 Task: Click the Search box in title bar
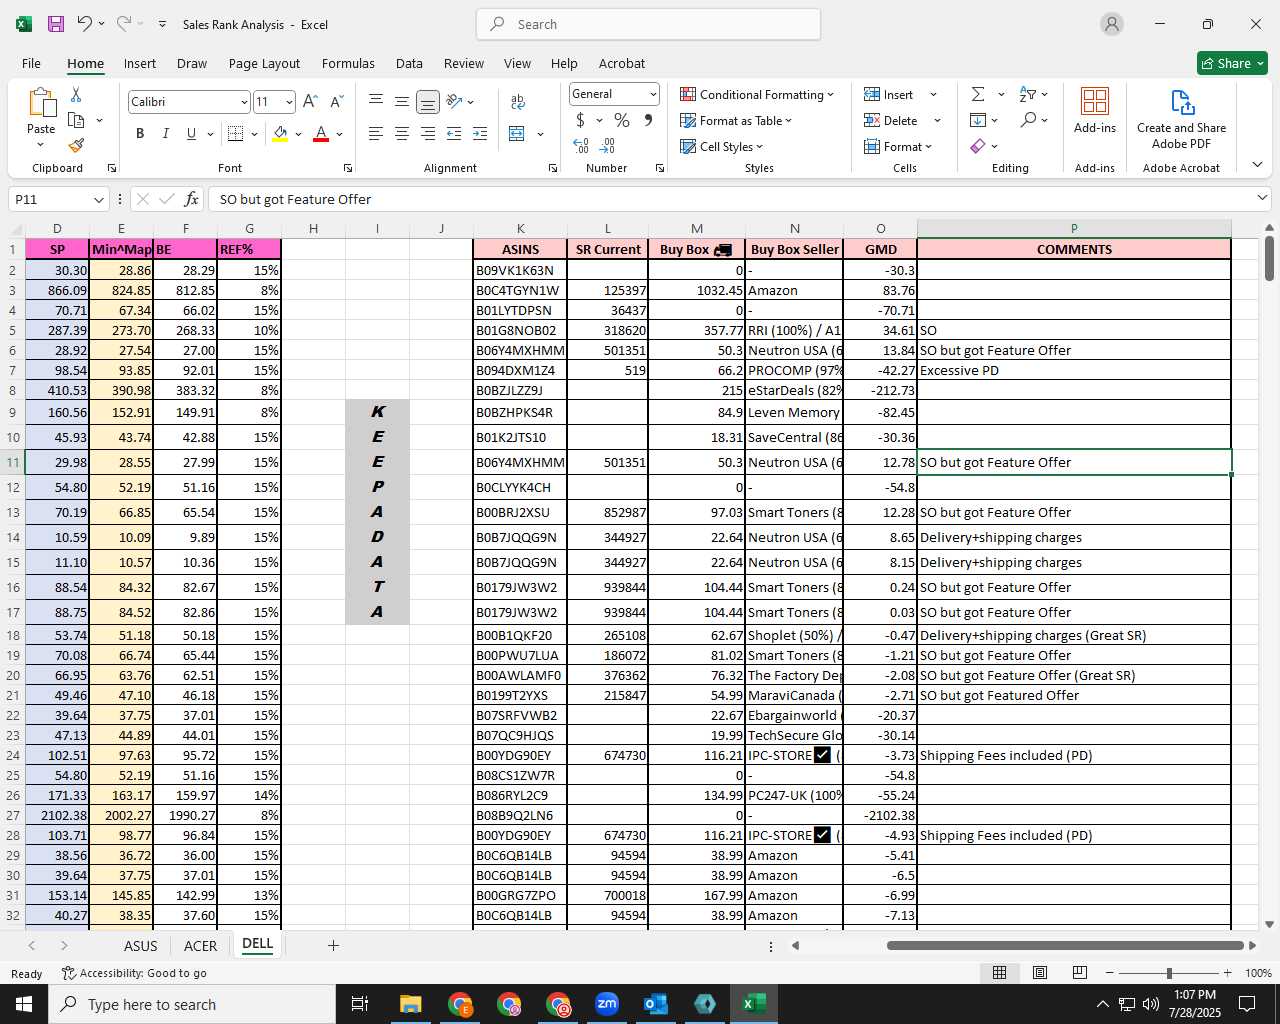pos(648,24)
